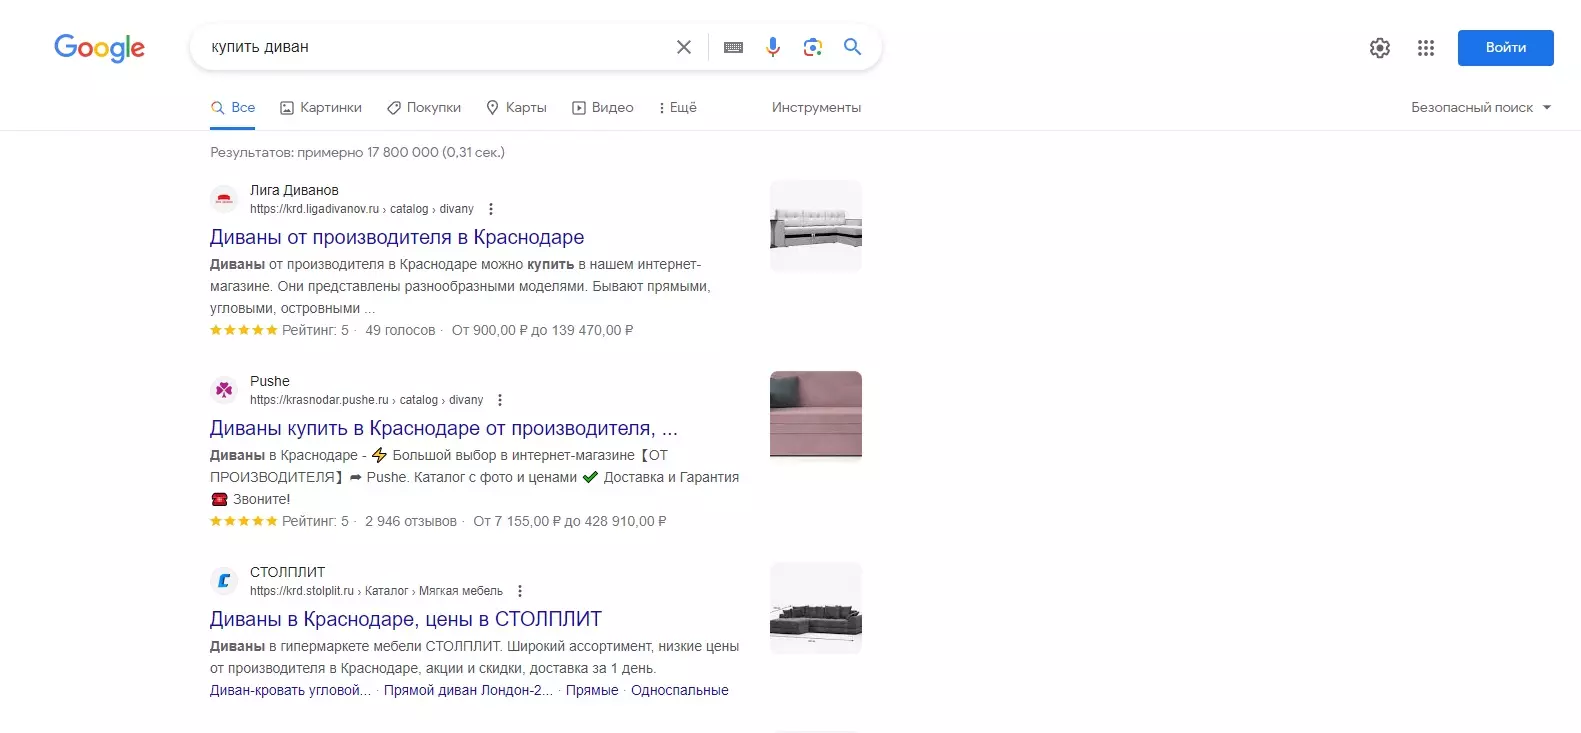Open link Диваны в Краснодаре, цены в СТОЛПЛИТ
Viewport: 1581px width, 733px height.
pos(406,619)
